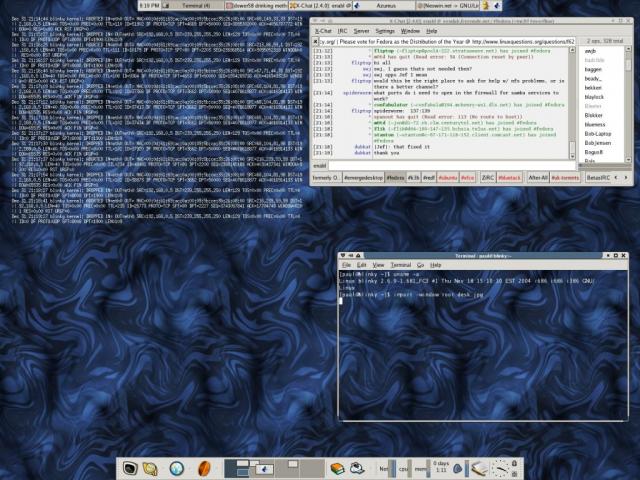The width and height of the screenshot is (640, 480).
Task: Click the Net monitor applet in dock
Action: pyautogui.click(x=387, y=469)
